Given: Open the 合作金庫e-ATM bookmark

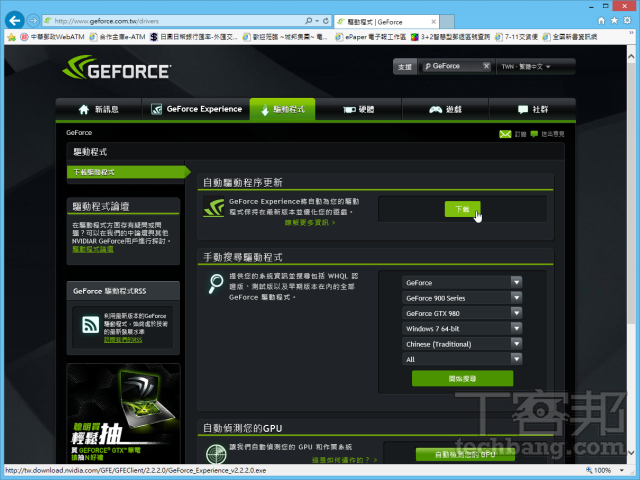Looking at the screenshot, I should click(x=117, y=37).
